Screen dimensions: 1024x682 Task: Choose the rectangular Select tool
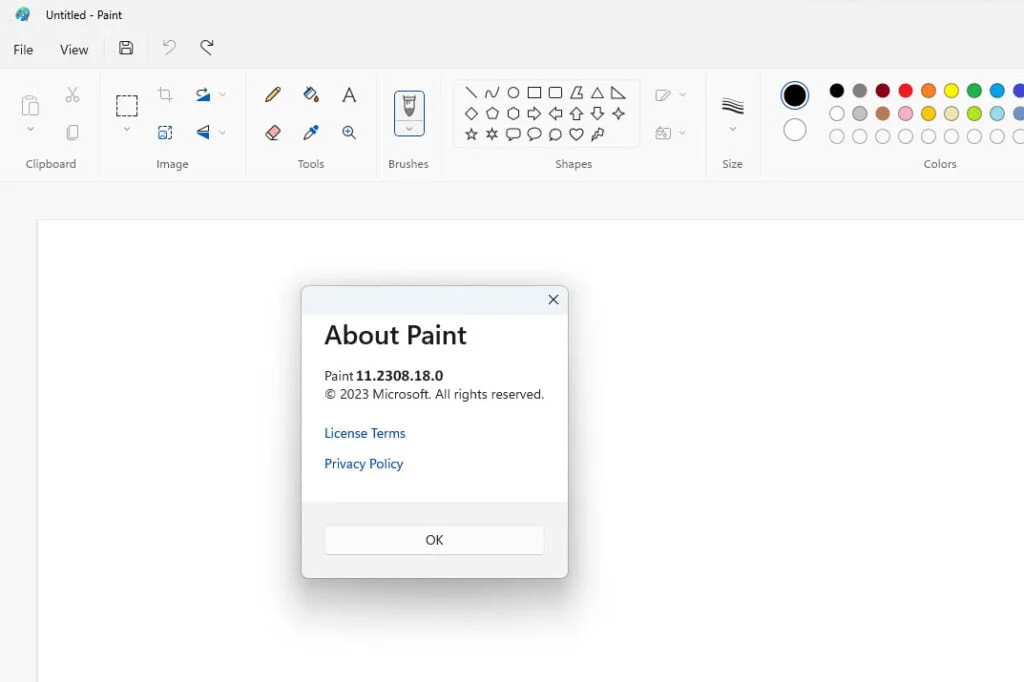(127, 106)
